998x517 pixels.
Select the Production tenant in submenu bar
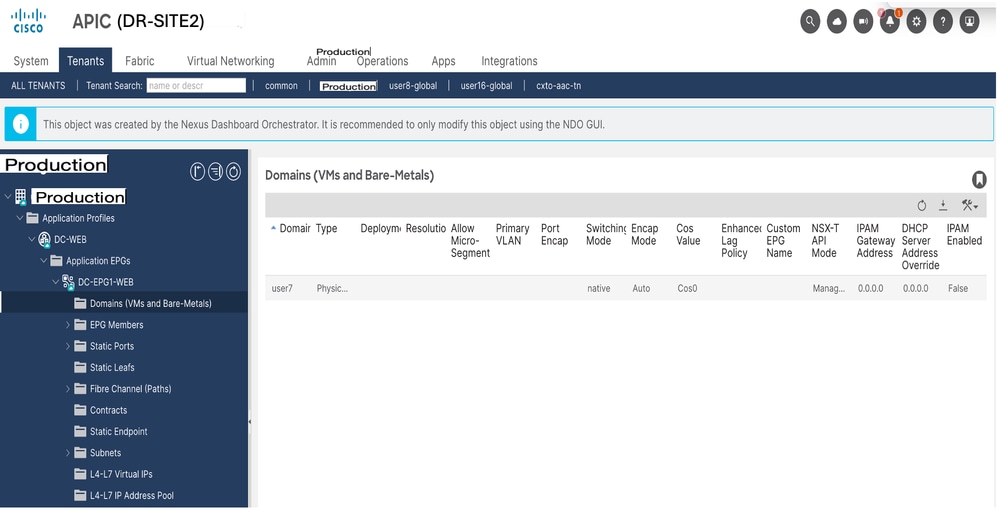(349, 86)
